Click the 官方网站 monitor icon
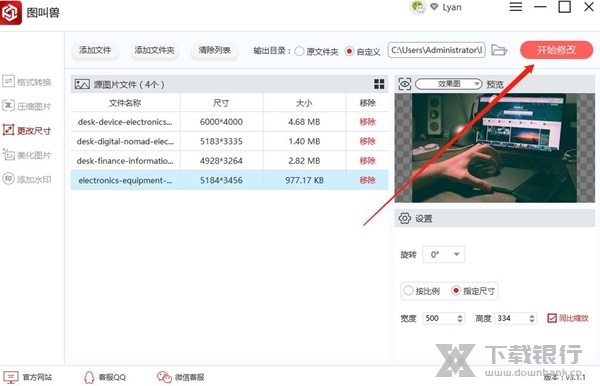600x386 pixels. 10,377
